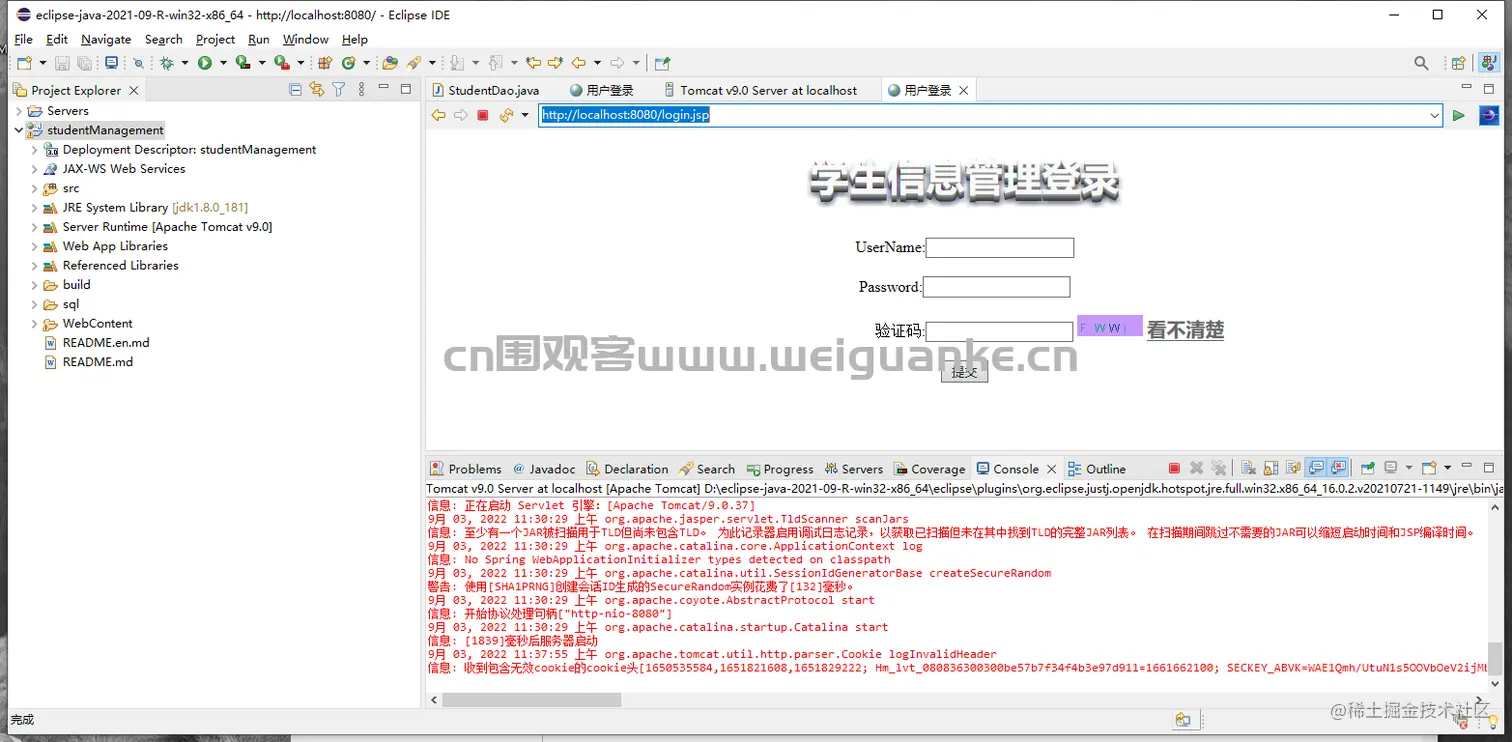1512x742 pixels.
Task: Open the Outline view tab
Action: pyautogui.click(x=1097, y=469)
